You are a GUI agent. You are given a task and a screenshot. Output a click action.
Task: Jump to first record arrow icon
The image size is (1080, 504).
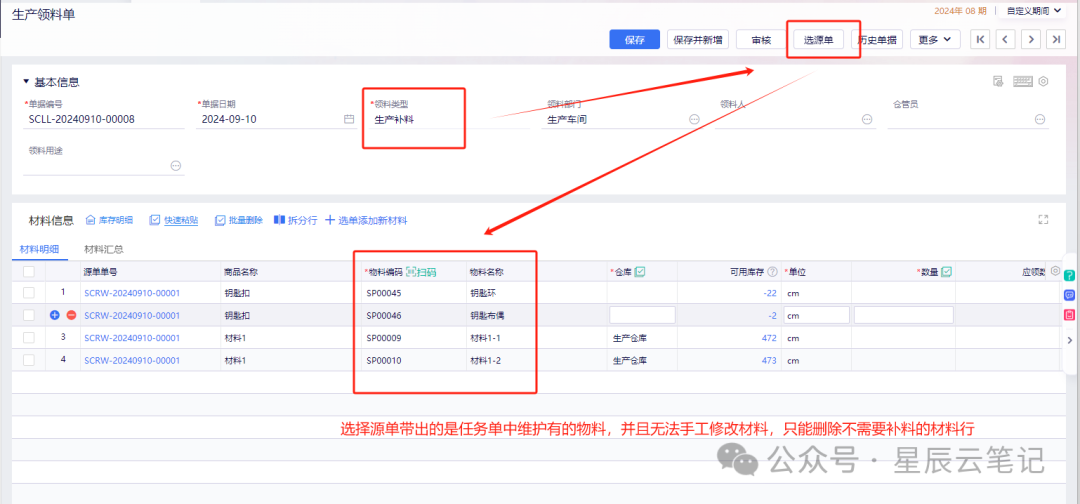980,40
